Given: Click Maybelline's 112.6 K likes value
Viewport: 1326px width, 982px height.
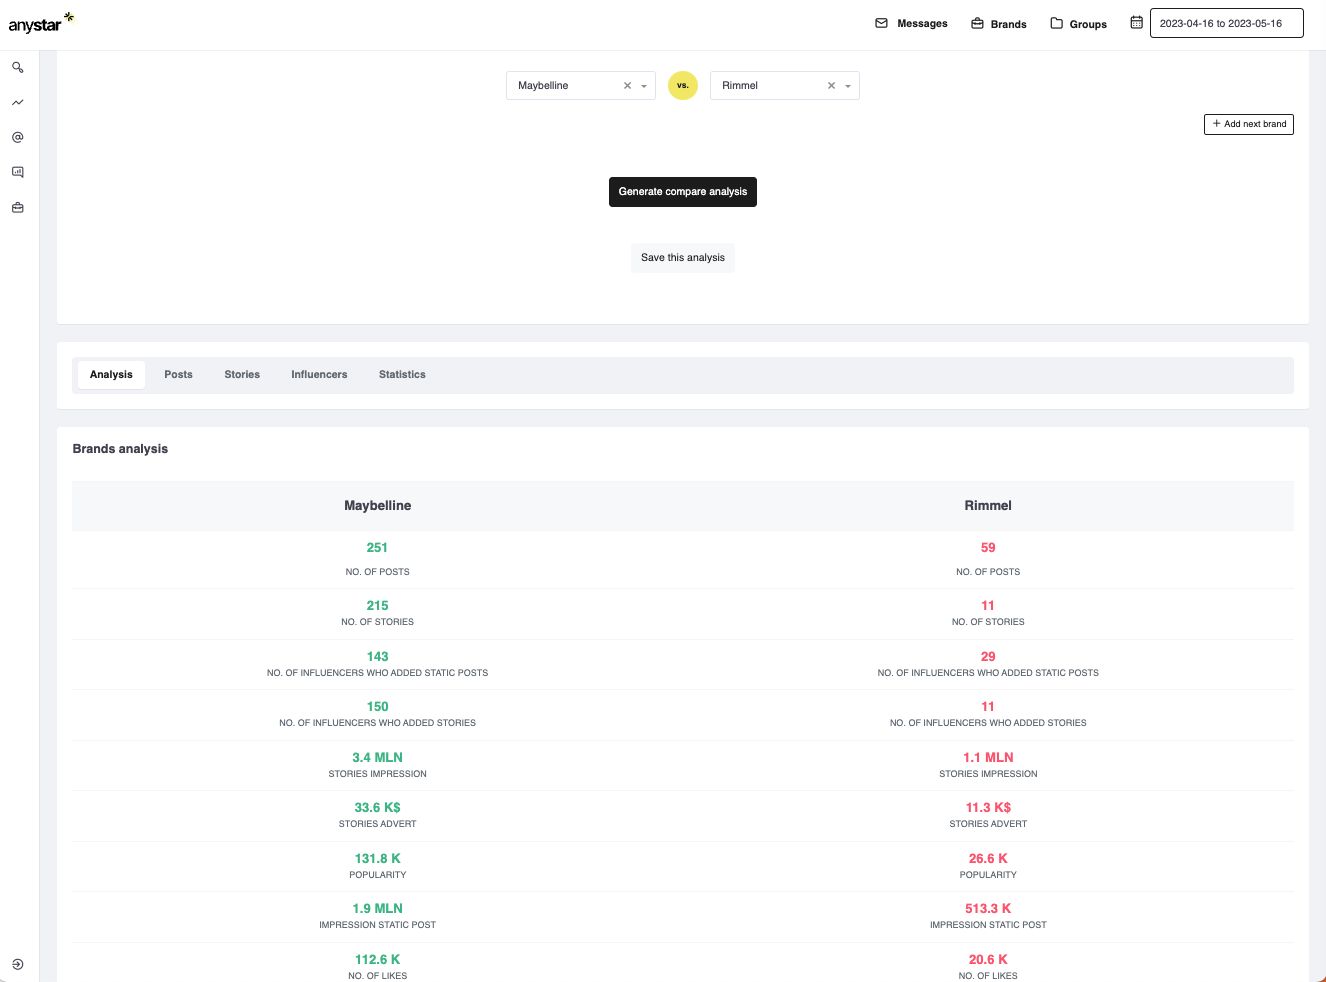Looking at the screenshot, I should (377, 960).
